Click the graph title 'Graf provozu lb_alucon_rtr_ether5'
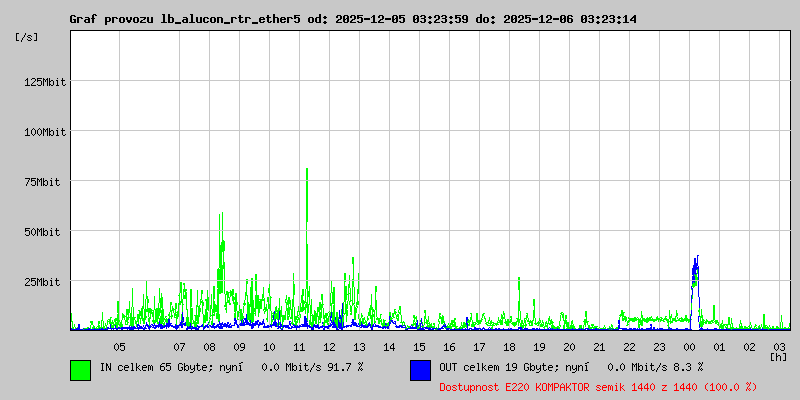This screenshot has width=800, height=400. click(184, 19)
